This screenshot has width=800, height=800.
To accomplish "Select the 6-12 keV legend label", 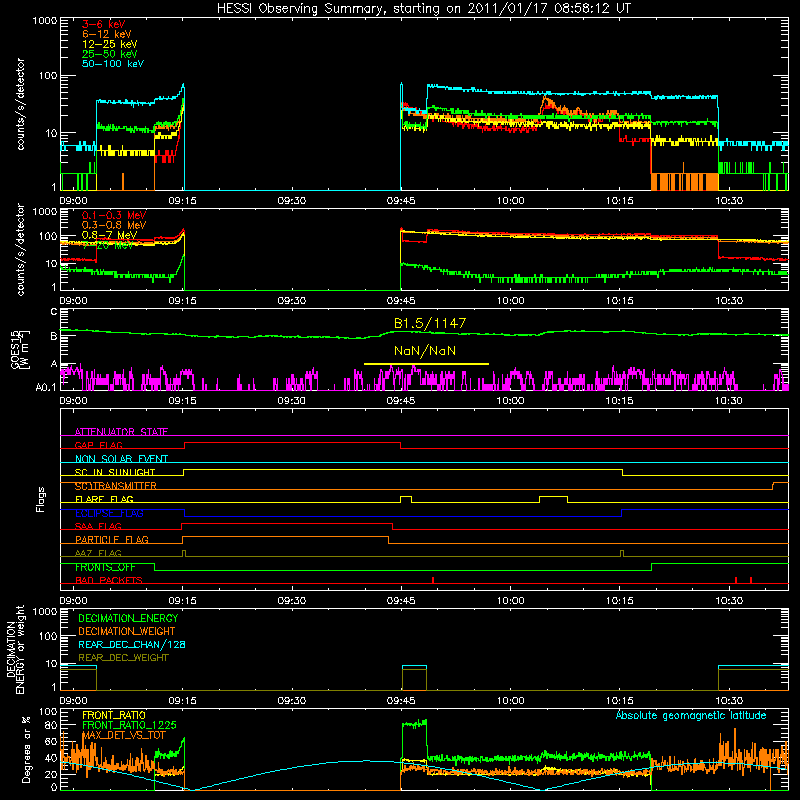I will [107, 34].
